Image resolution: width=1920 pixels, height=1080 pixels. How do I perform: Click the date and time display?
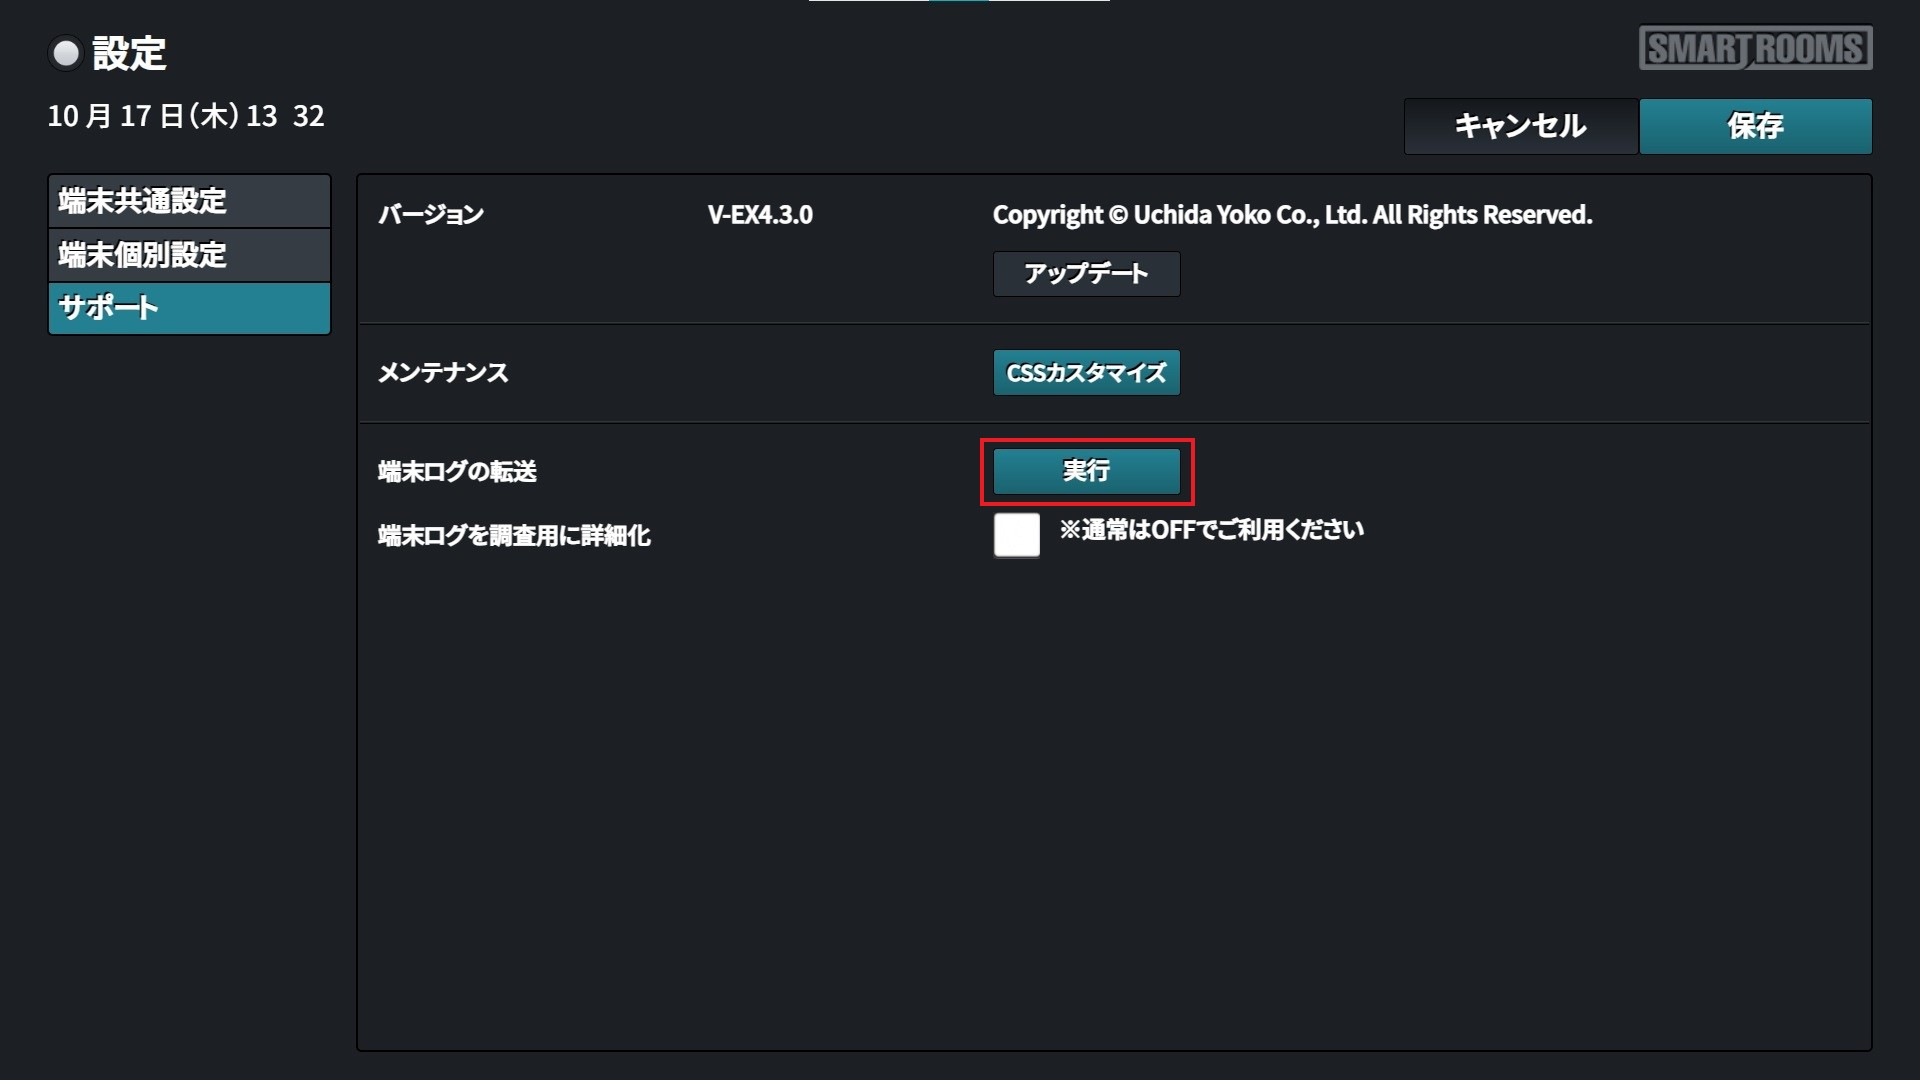click(186, 116)
